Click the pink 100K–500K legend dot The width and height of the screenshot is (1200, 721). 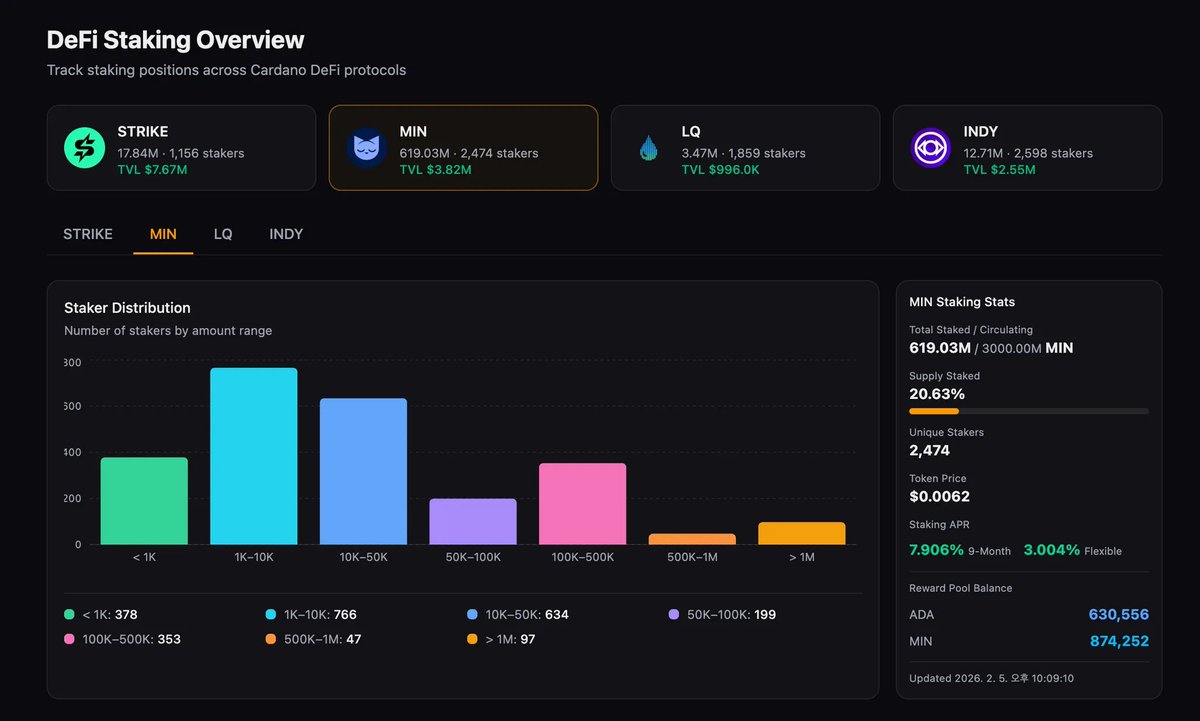point(68,638)
